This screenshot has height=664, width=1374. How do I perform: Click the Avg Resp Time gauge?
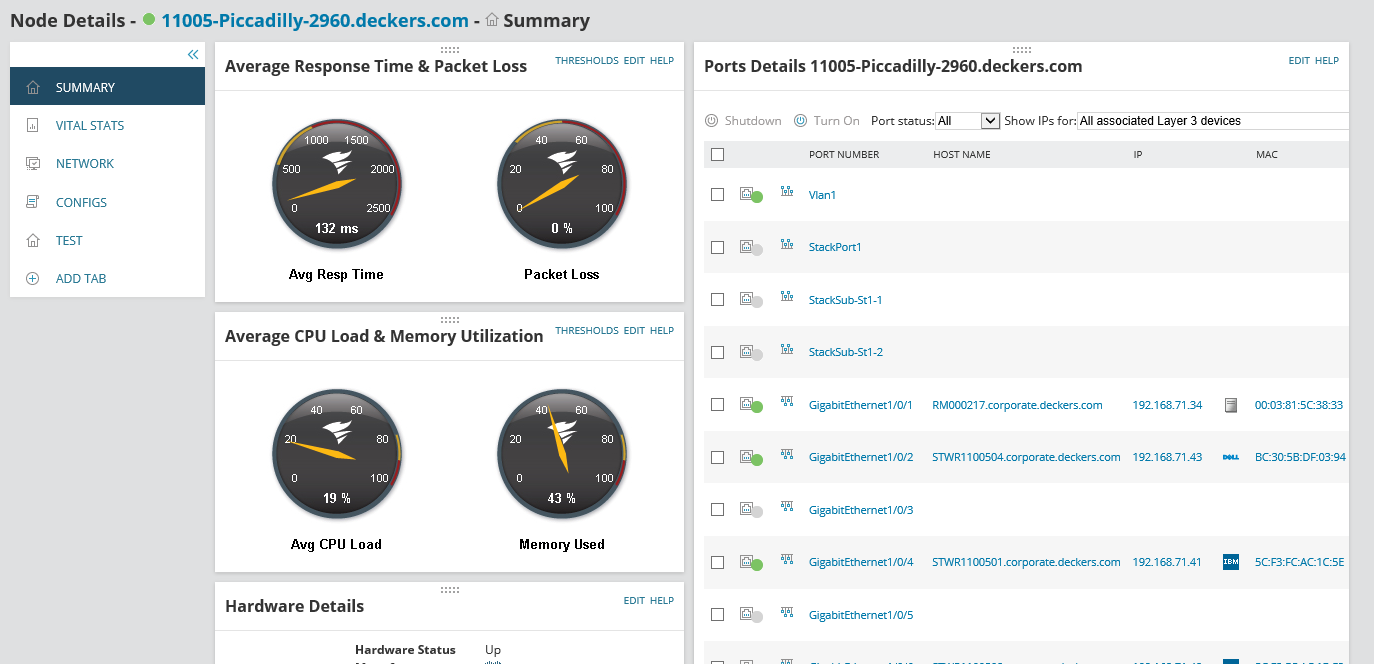click(x=336, y=185)
